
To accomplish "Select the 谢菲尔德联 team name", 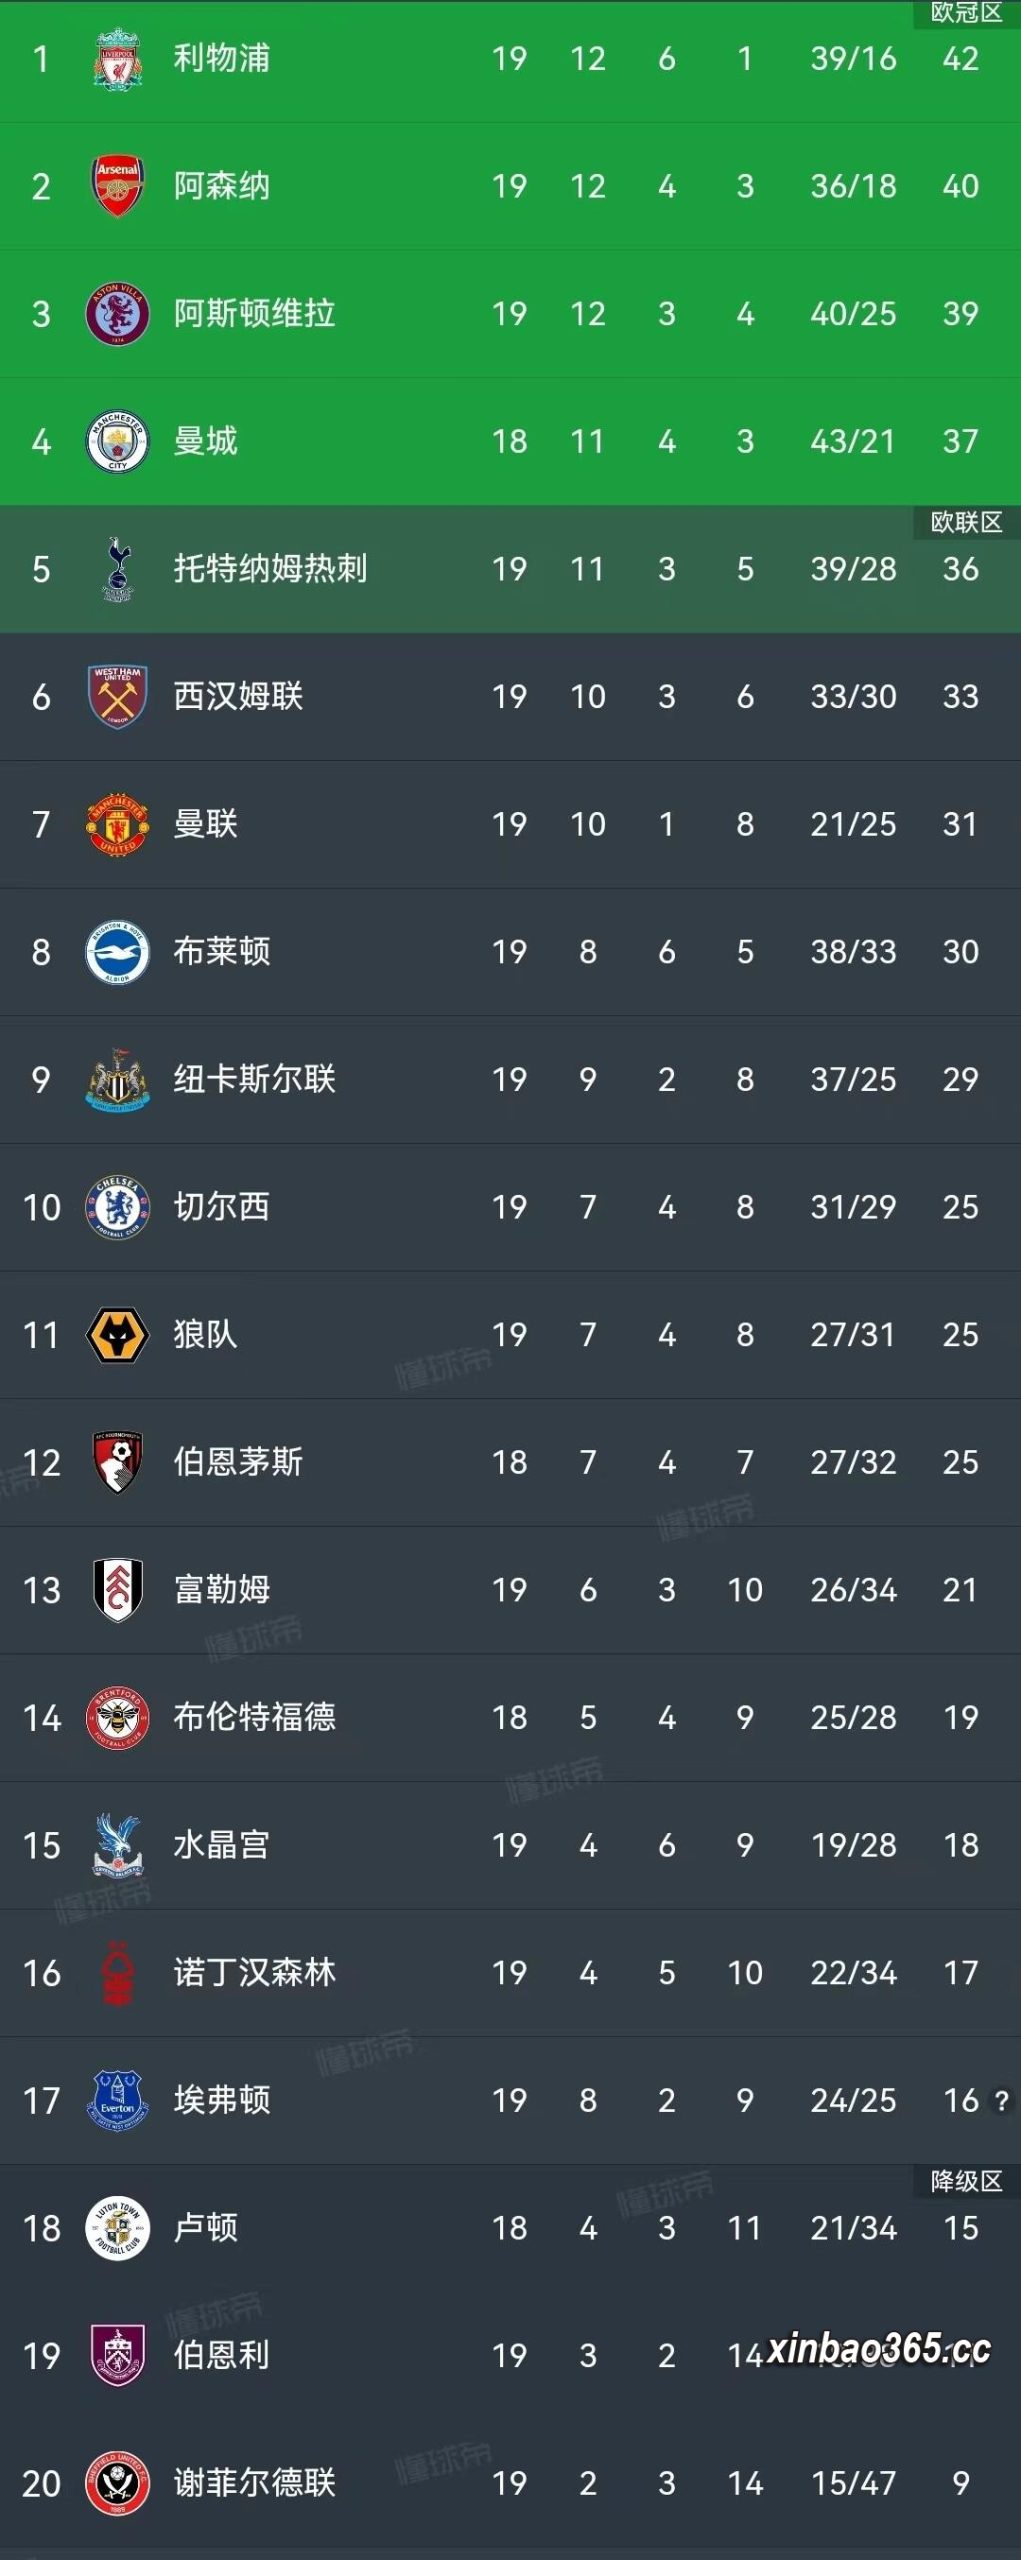I will click(x=255, y=2483).
